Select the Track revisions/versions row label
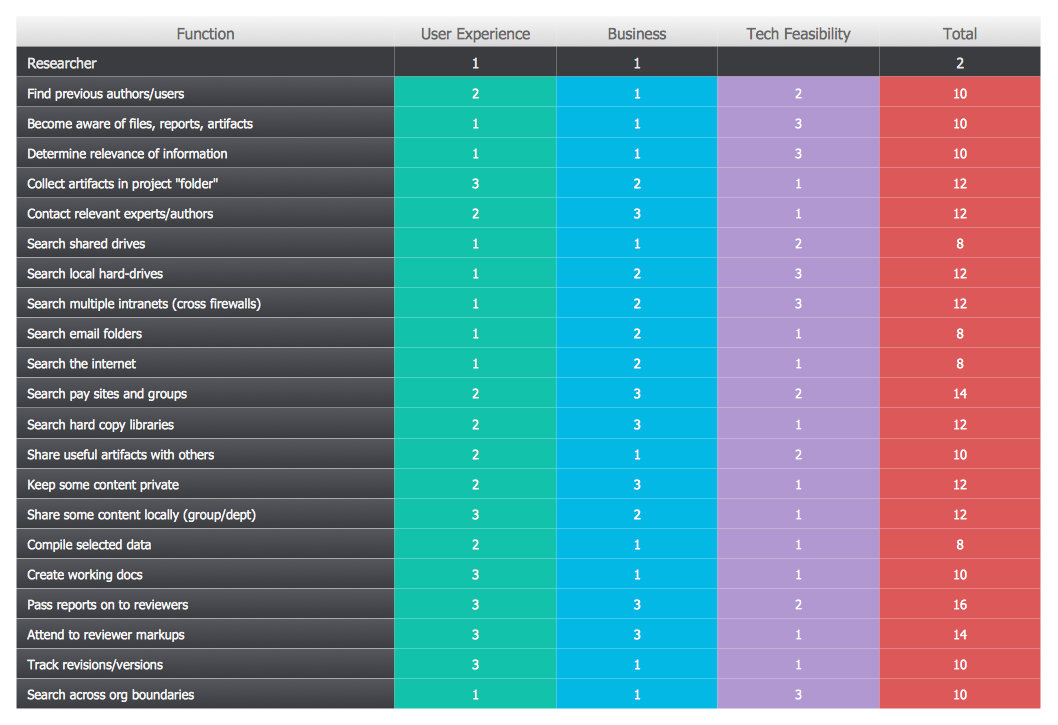The width and height of the screenshot is (1058, 725). coord(95,665)
